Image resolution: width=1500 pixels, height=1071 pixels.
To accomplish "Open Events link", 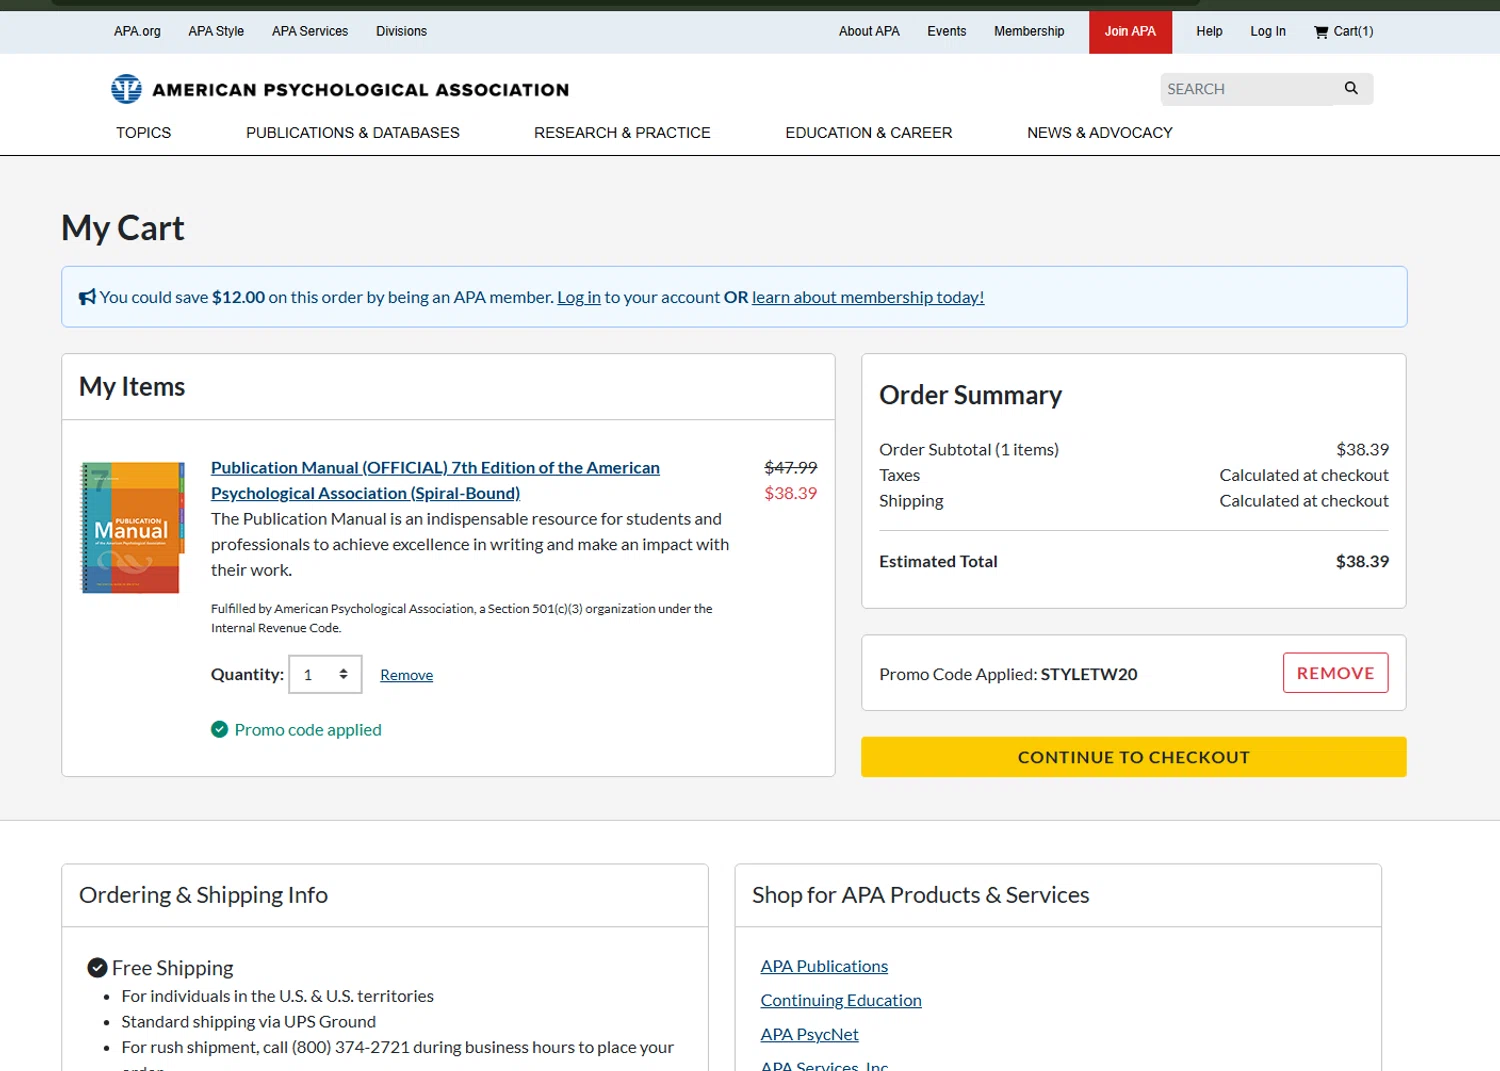I will tap(946, 31).
